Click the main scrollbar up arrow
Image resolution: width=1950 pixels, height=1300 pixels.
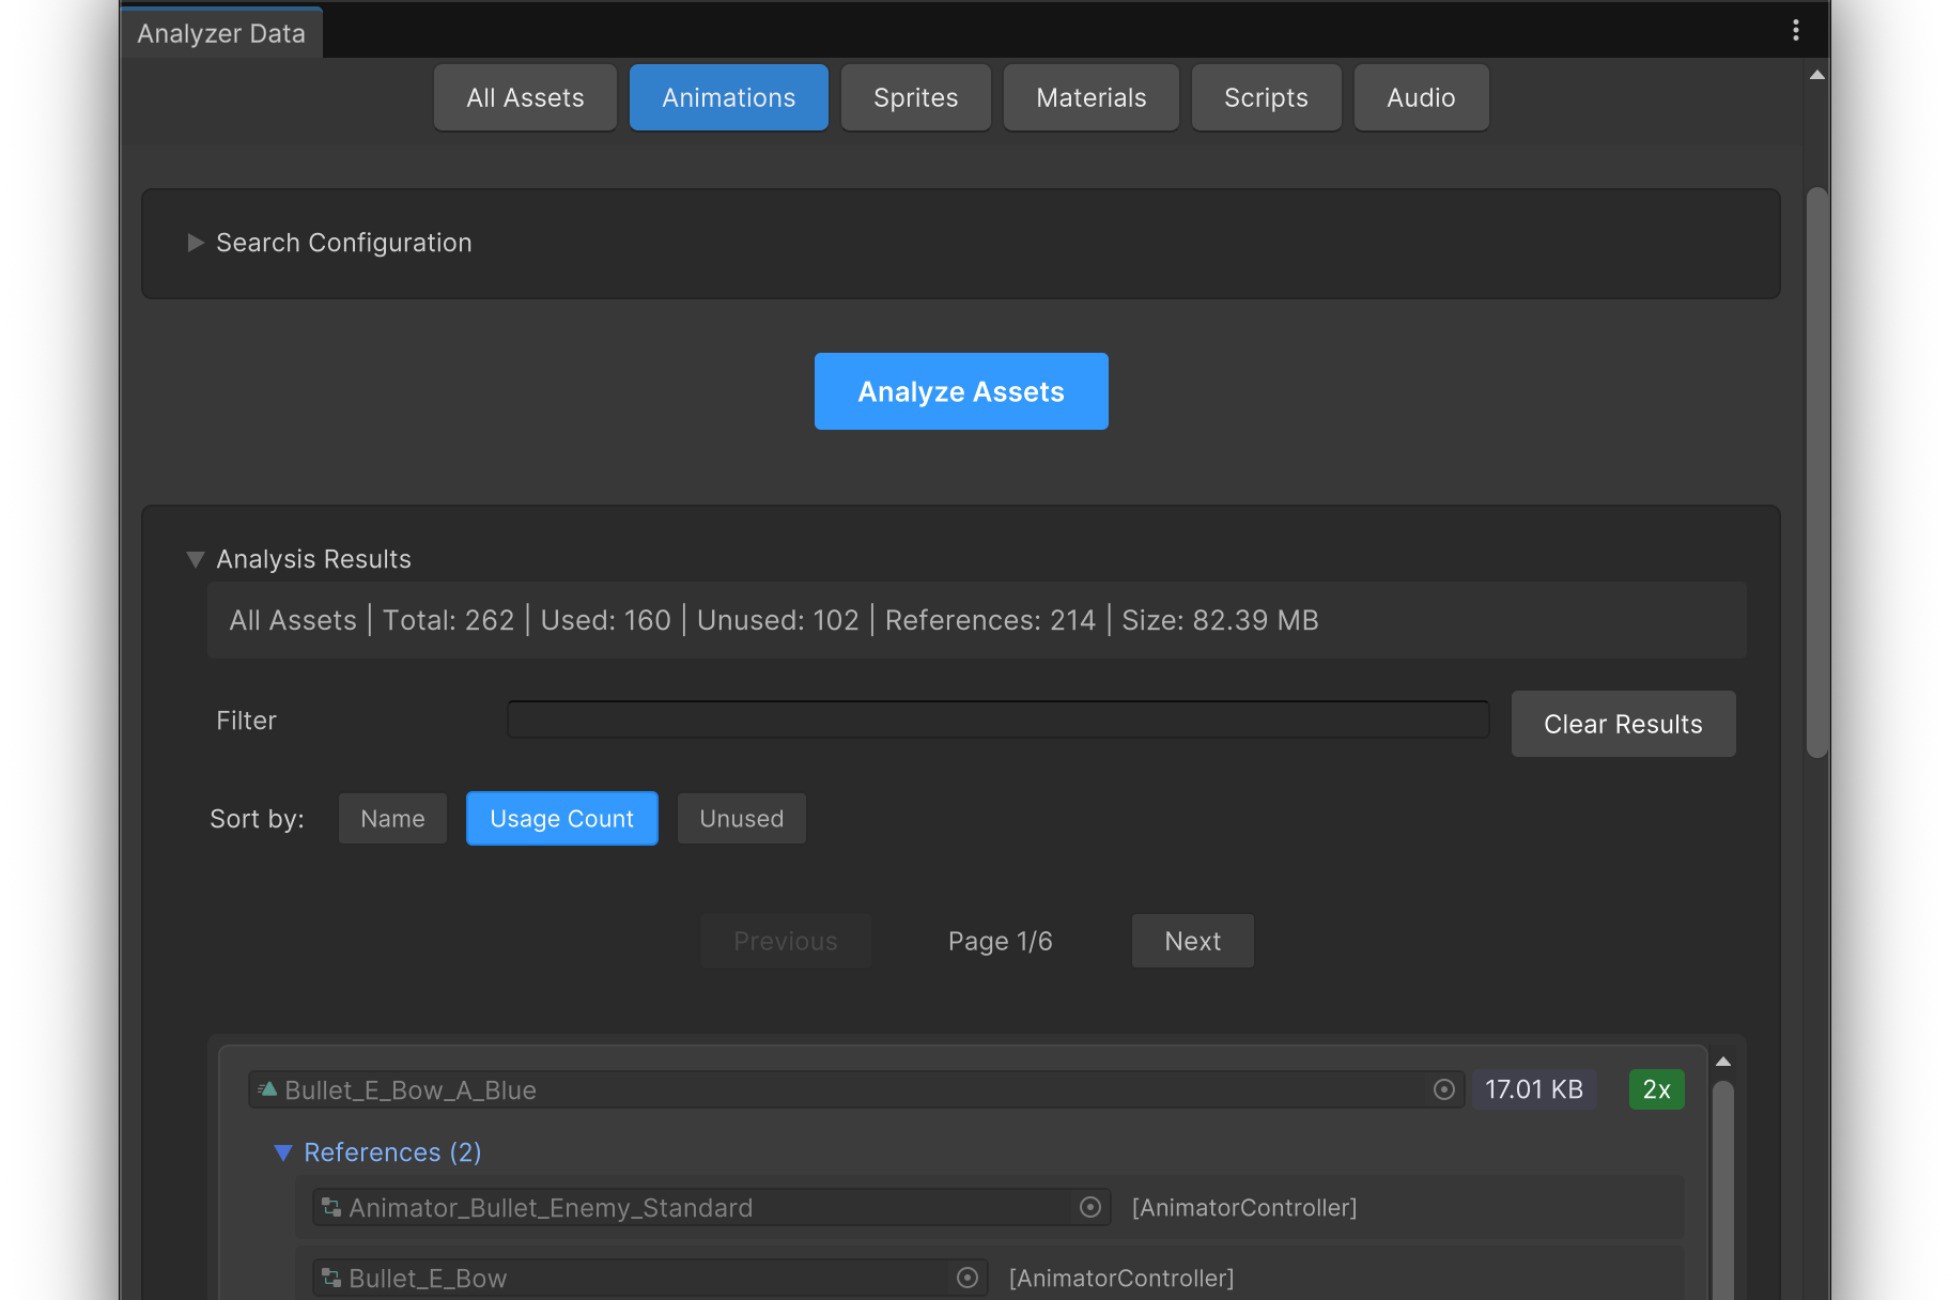1817,75
